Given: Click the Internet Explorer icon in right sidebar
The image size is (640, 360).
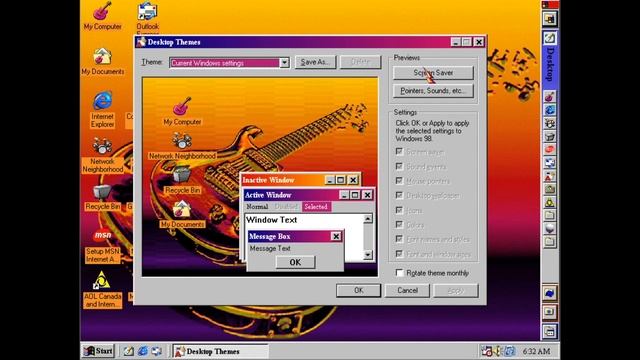Looking at the screenshot, I should [x=549, y=110].
